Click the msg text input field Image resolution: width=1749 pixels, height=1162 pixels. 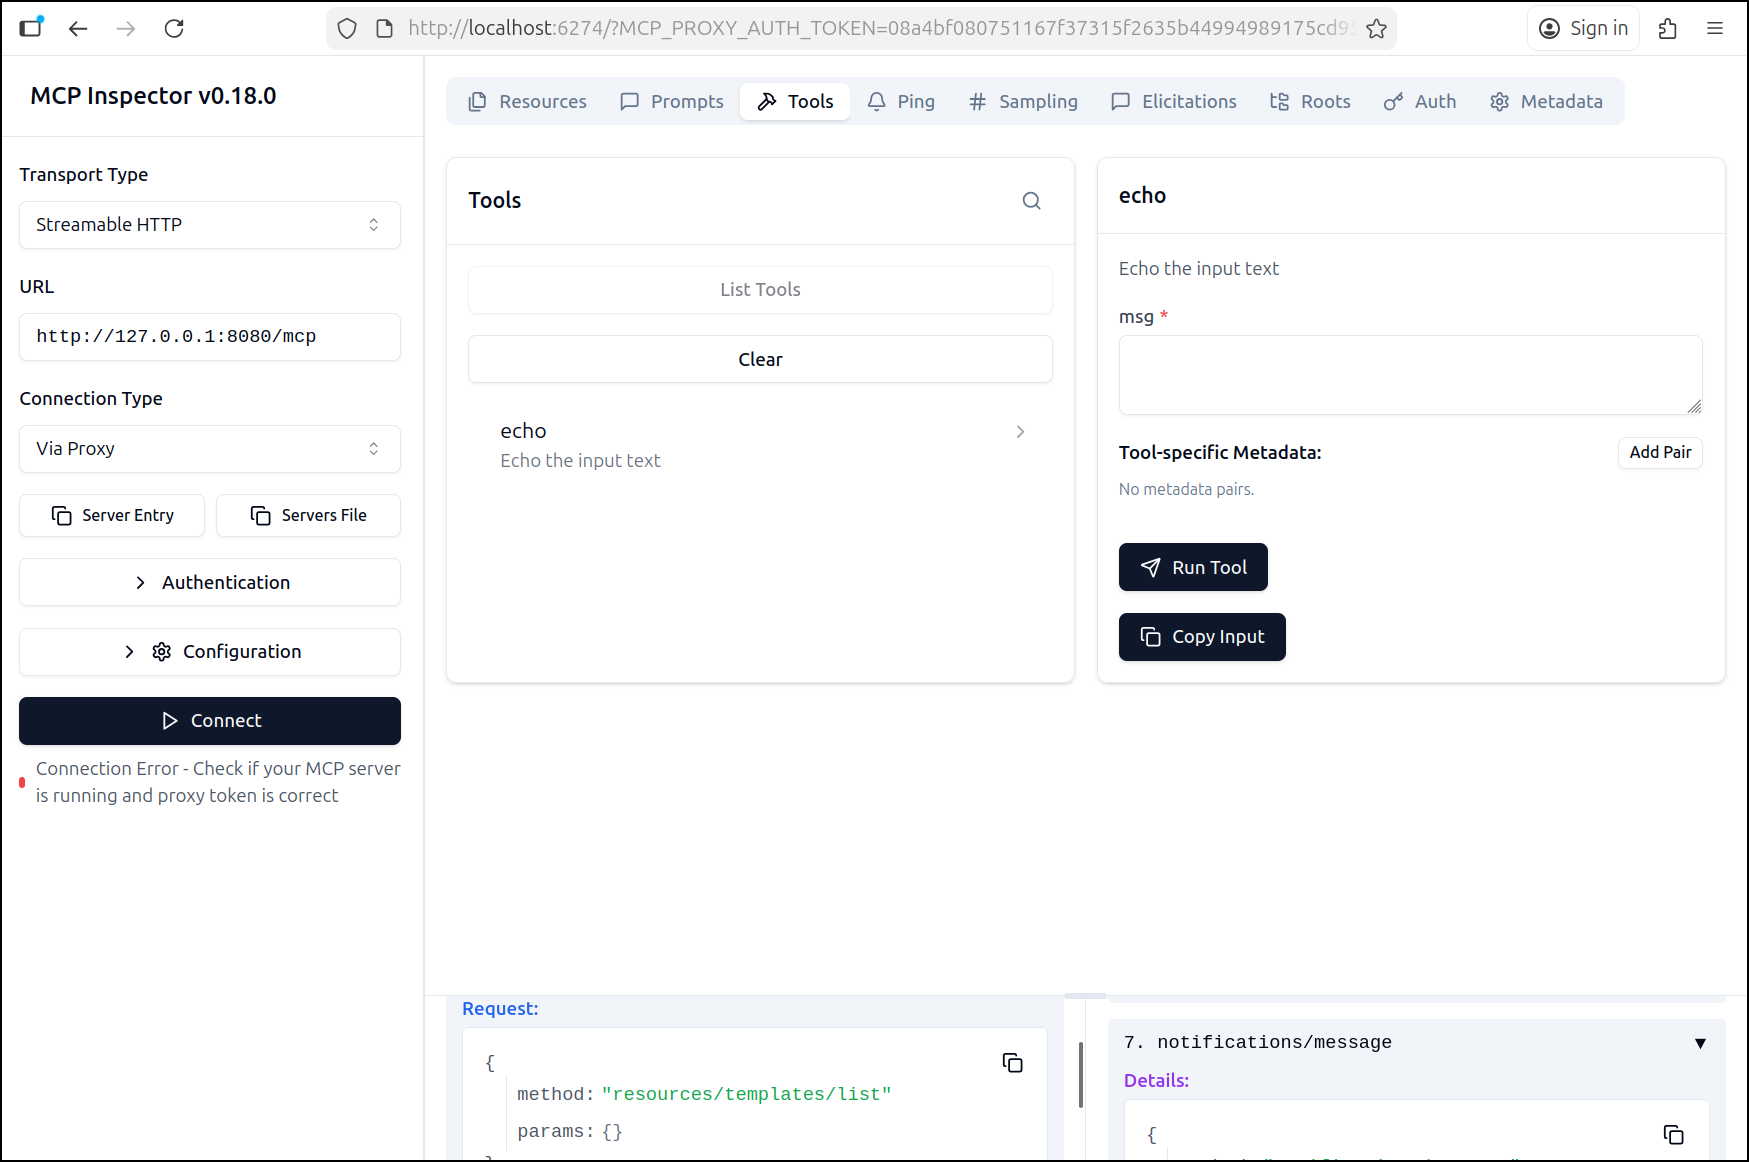(x=1409, y=375)
